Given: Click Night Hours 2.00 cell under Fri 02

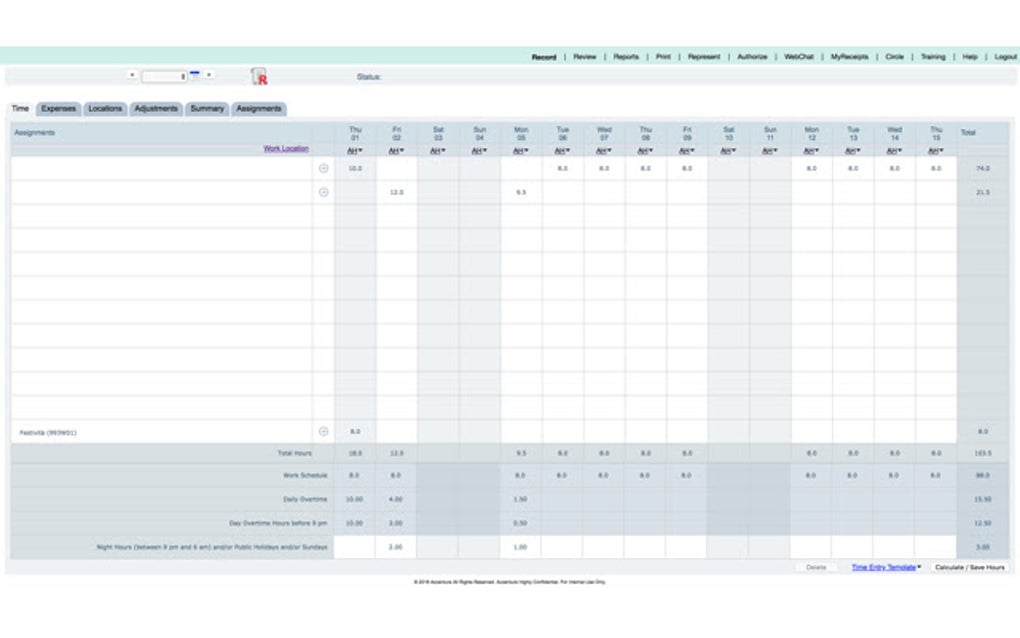Looking at the screenshot, I should (x=396, y=547).
